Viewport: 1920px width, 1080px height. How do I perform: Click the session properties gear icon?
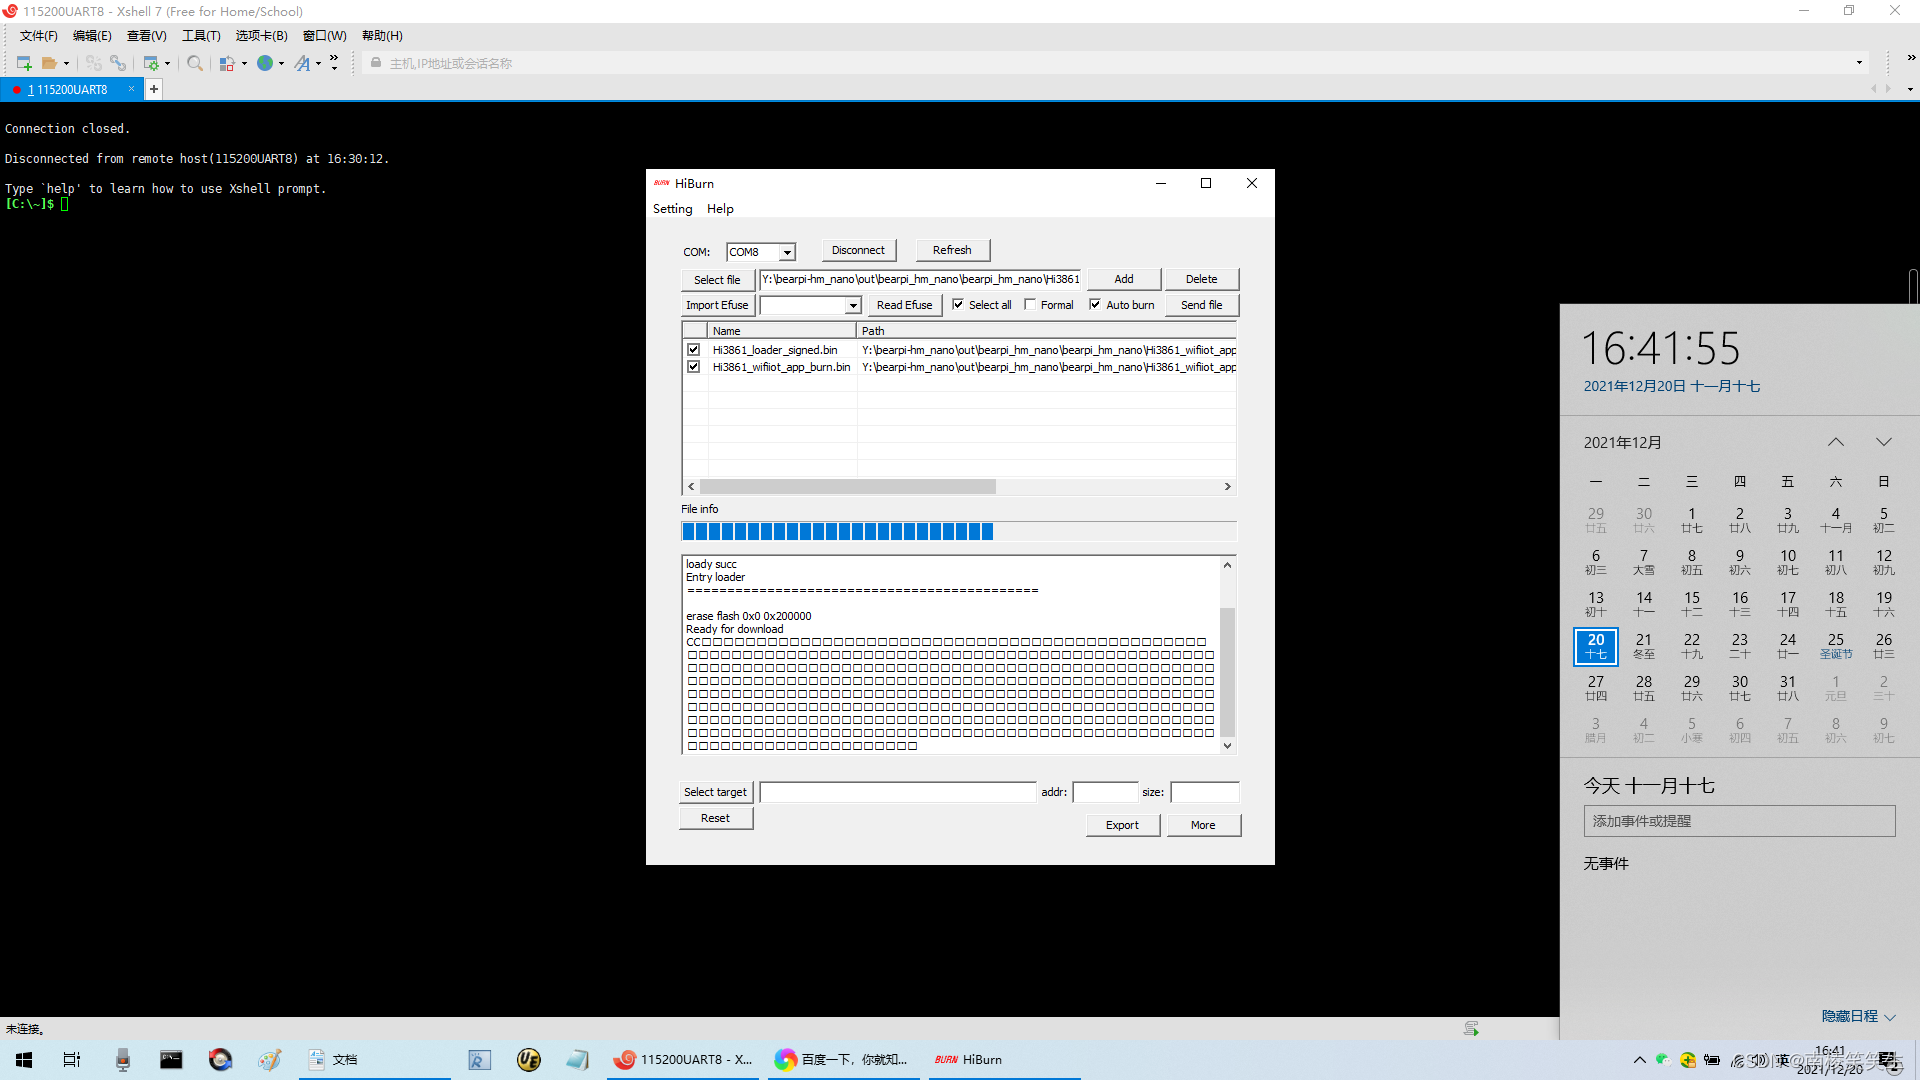152,63
